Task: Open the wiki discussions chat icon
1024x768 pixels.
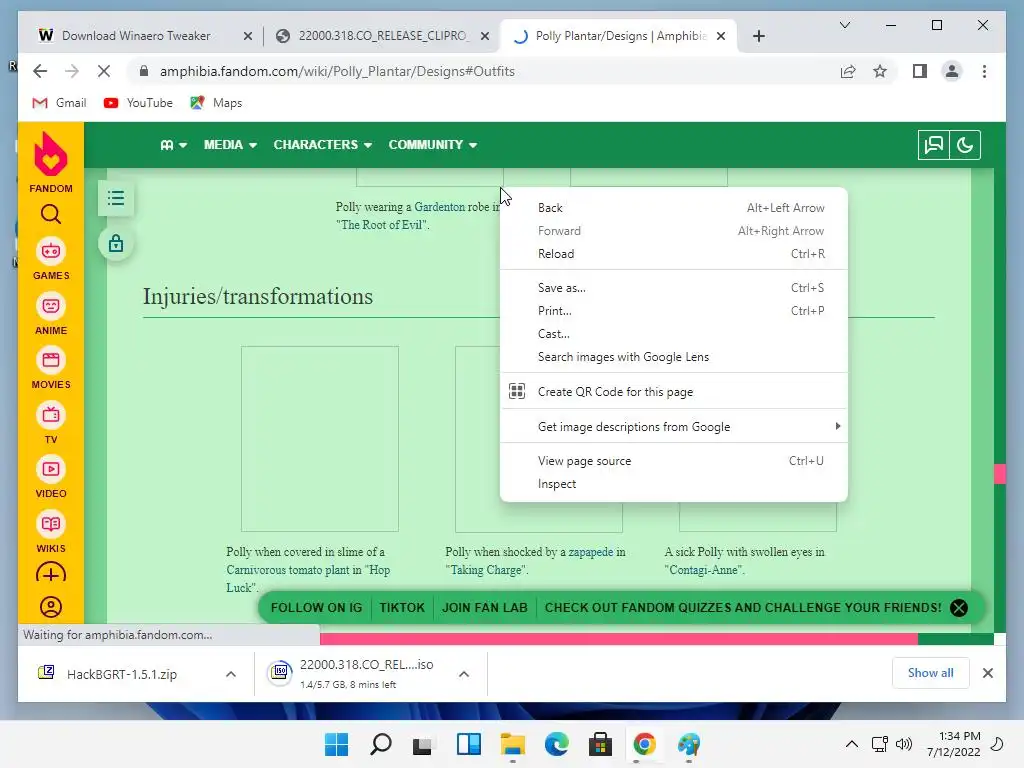Action: click(933, 145)
